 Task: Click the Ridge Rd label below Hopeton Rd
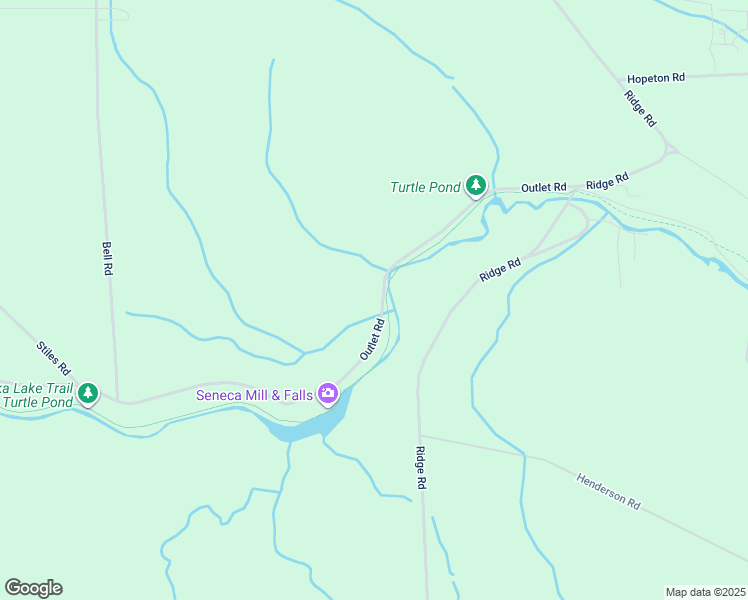640,109
